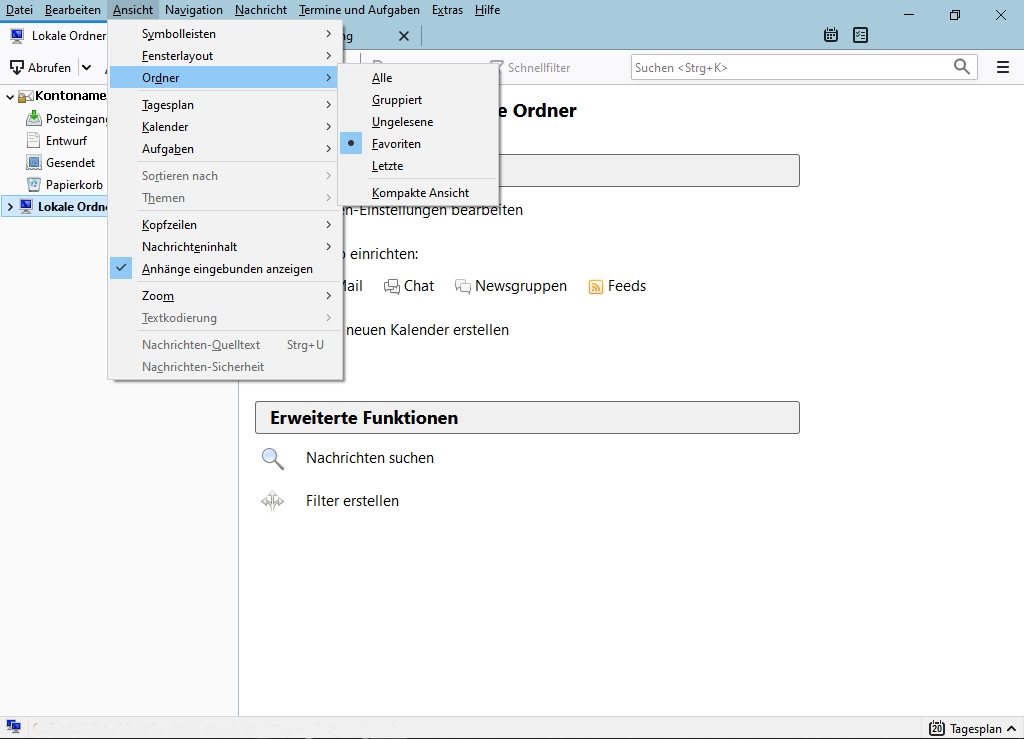Expand the Lokale Ordner tree node

10,207
